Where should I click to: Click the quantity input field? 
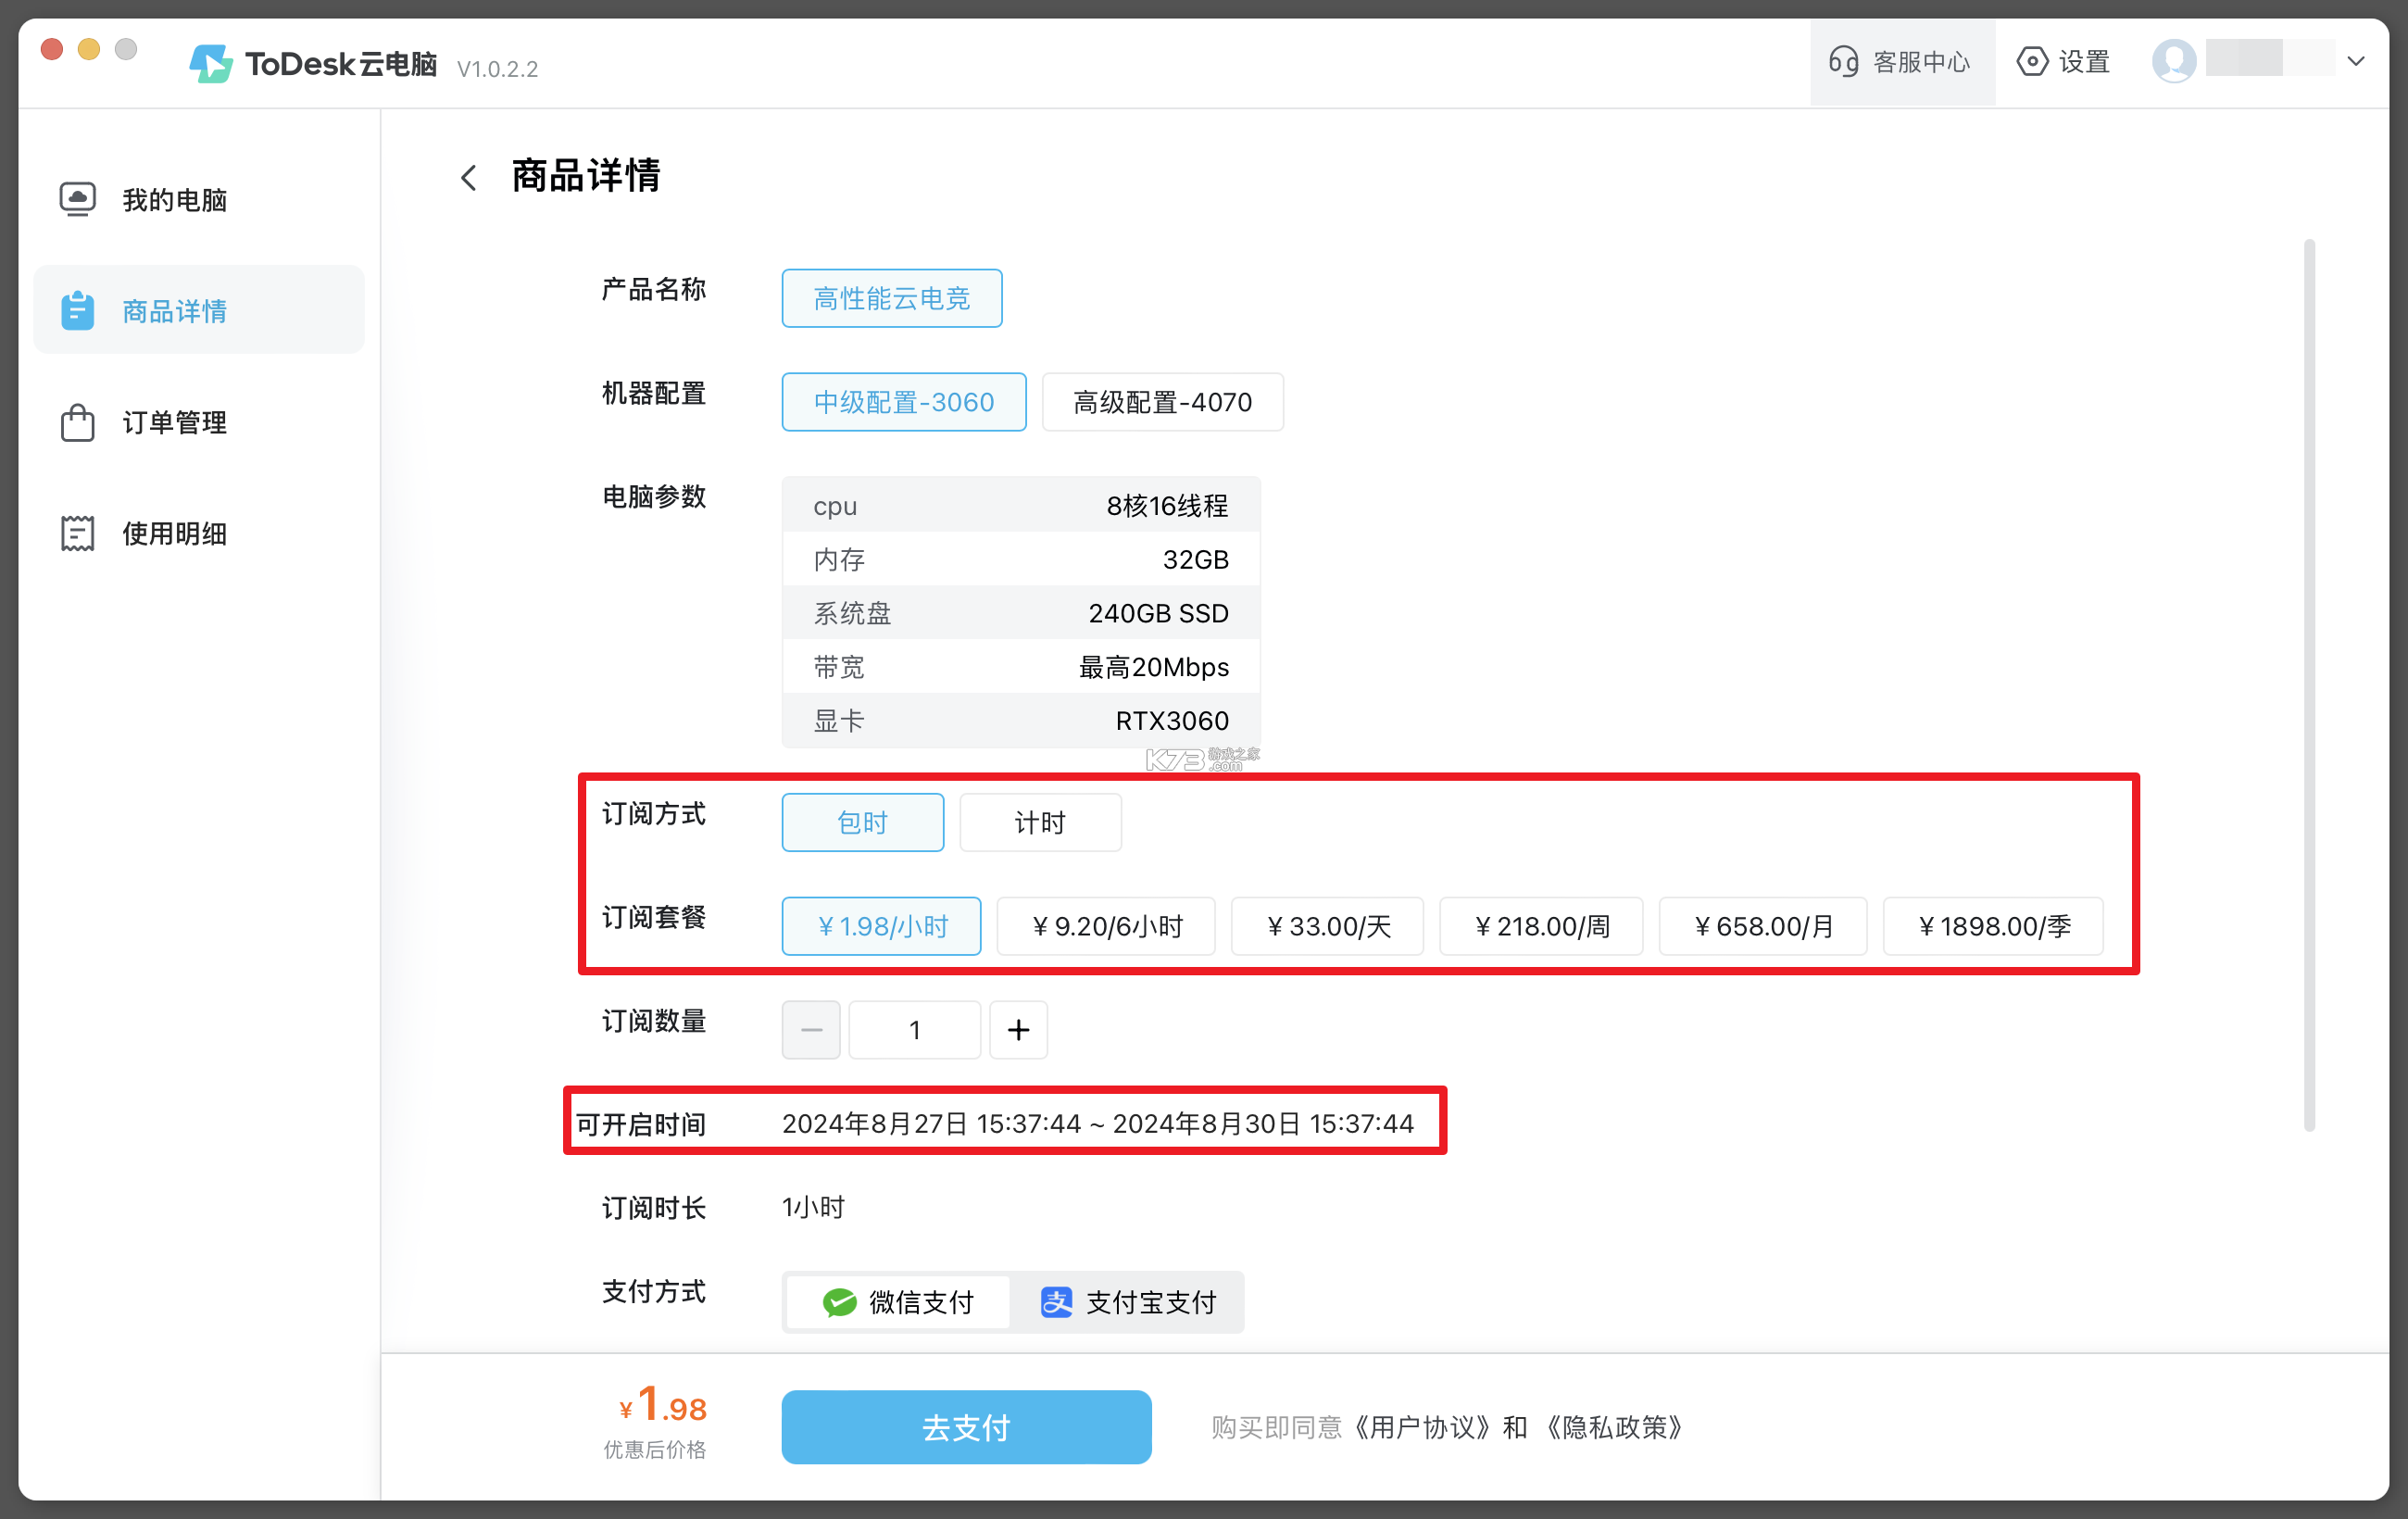pyautogui.click(x=913, y=1029)
